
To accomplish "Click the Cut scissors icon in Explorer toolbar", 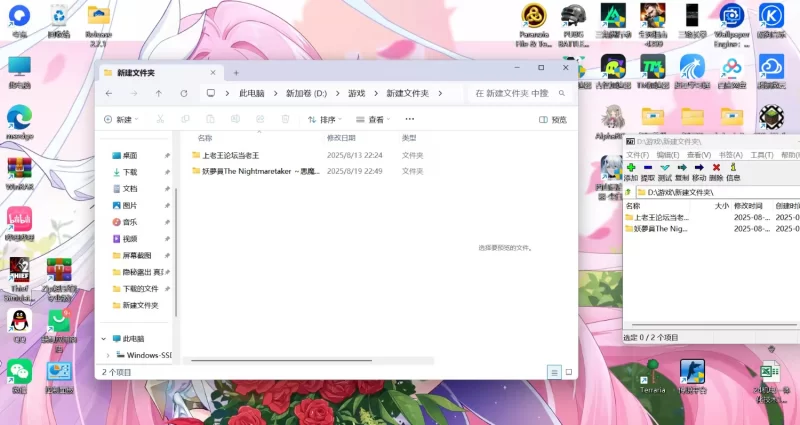I will coord(160,119).
